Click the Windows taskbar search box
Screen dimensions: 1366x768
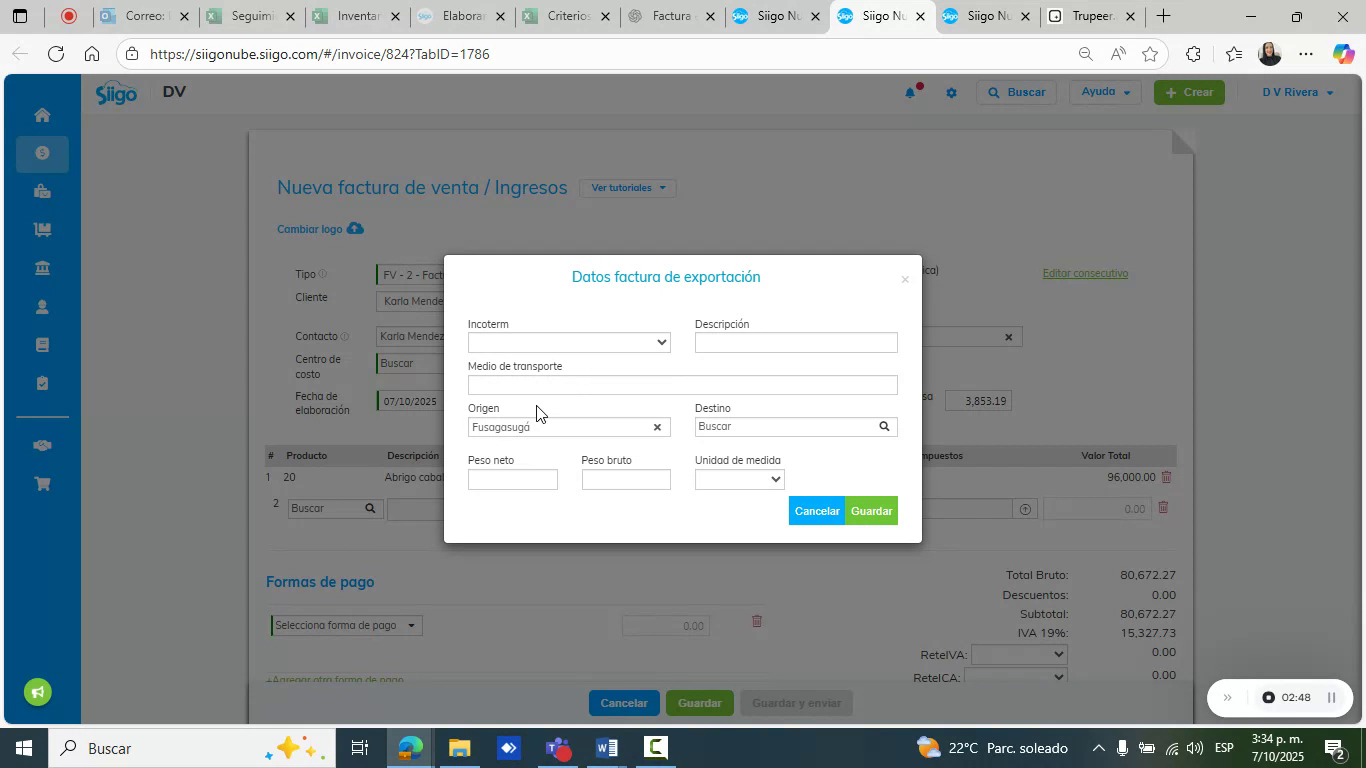(x=190, y=748)
